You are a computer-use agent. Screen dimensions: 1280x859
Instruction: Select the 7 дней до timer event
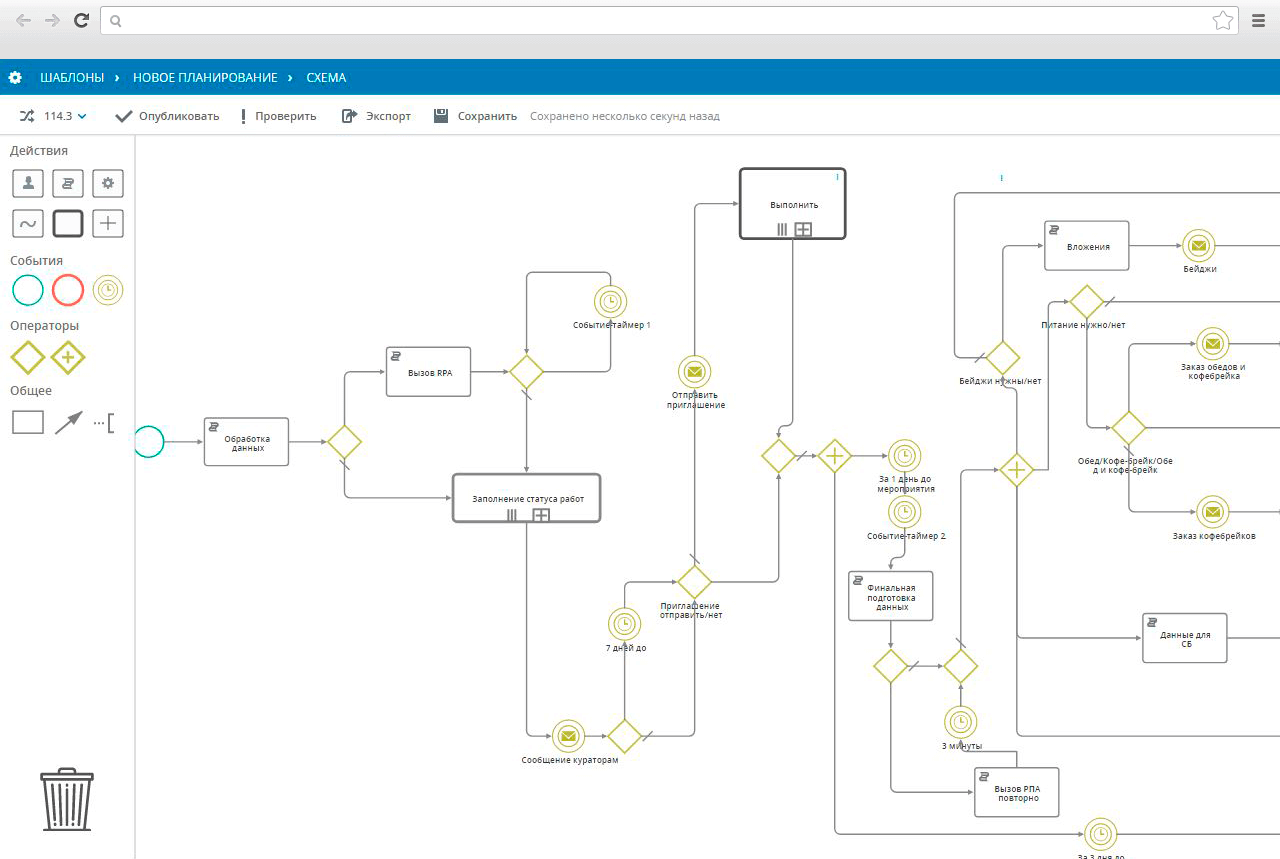point(624,624)
